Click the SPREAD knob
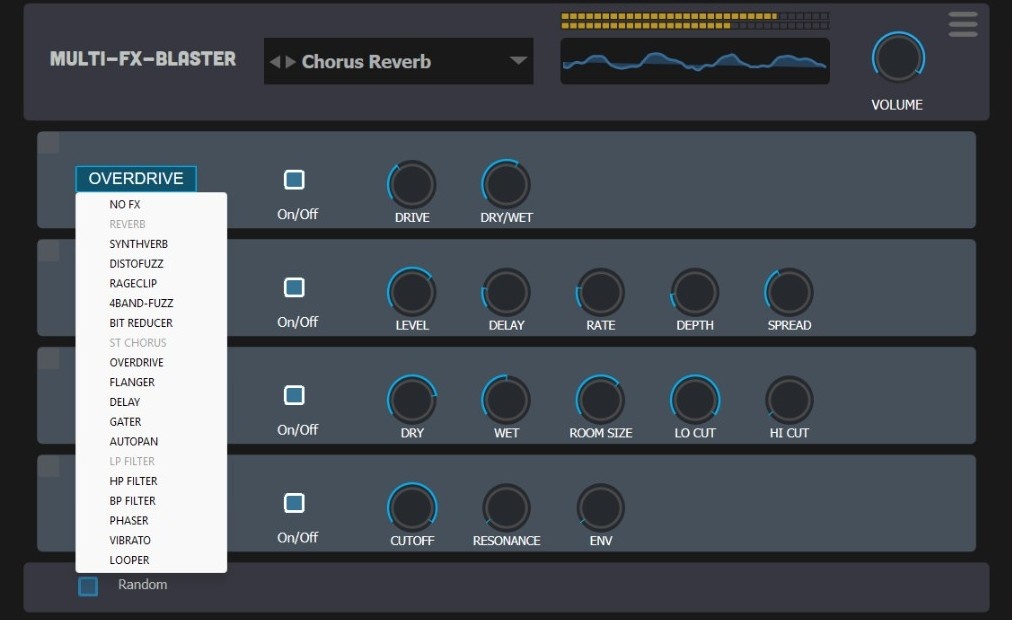This screenshot has height=620, width=1012. click(788, 292)
